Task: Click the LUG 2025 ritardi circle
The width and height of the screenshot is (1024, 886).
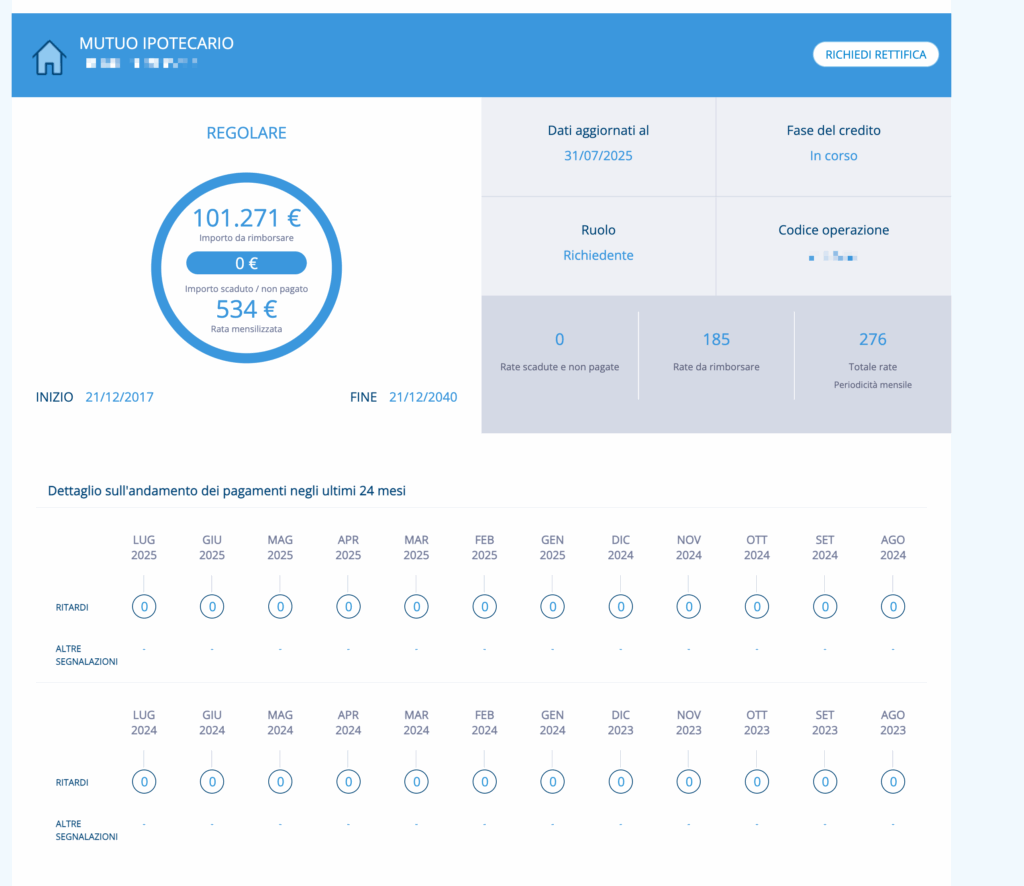Action: tap(144, 606)
